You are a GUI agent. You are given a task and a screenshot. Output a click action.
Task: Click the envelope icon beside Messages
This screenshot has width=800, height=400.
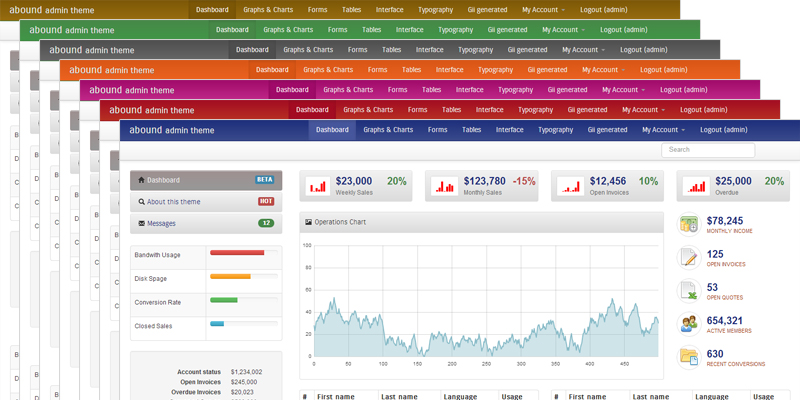pos(141,223)
